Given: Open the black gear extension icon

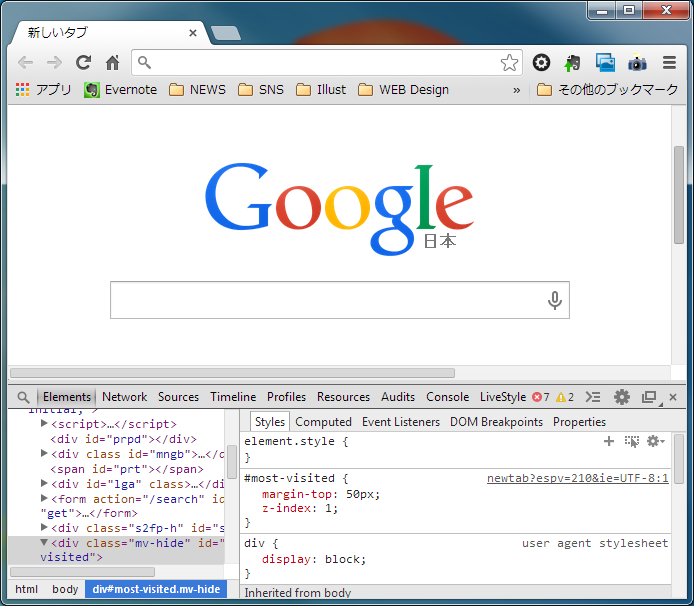Looking at the screenshot, I should (541, 63).
